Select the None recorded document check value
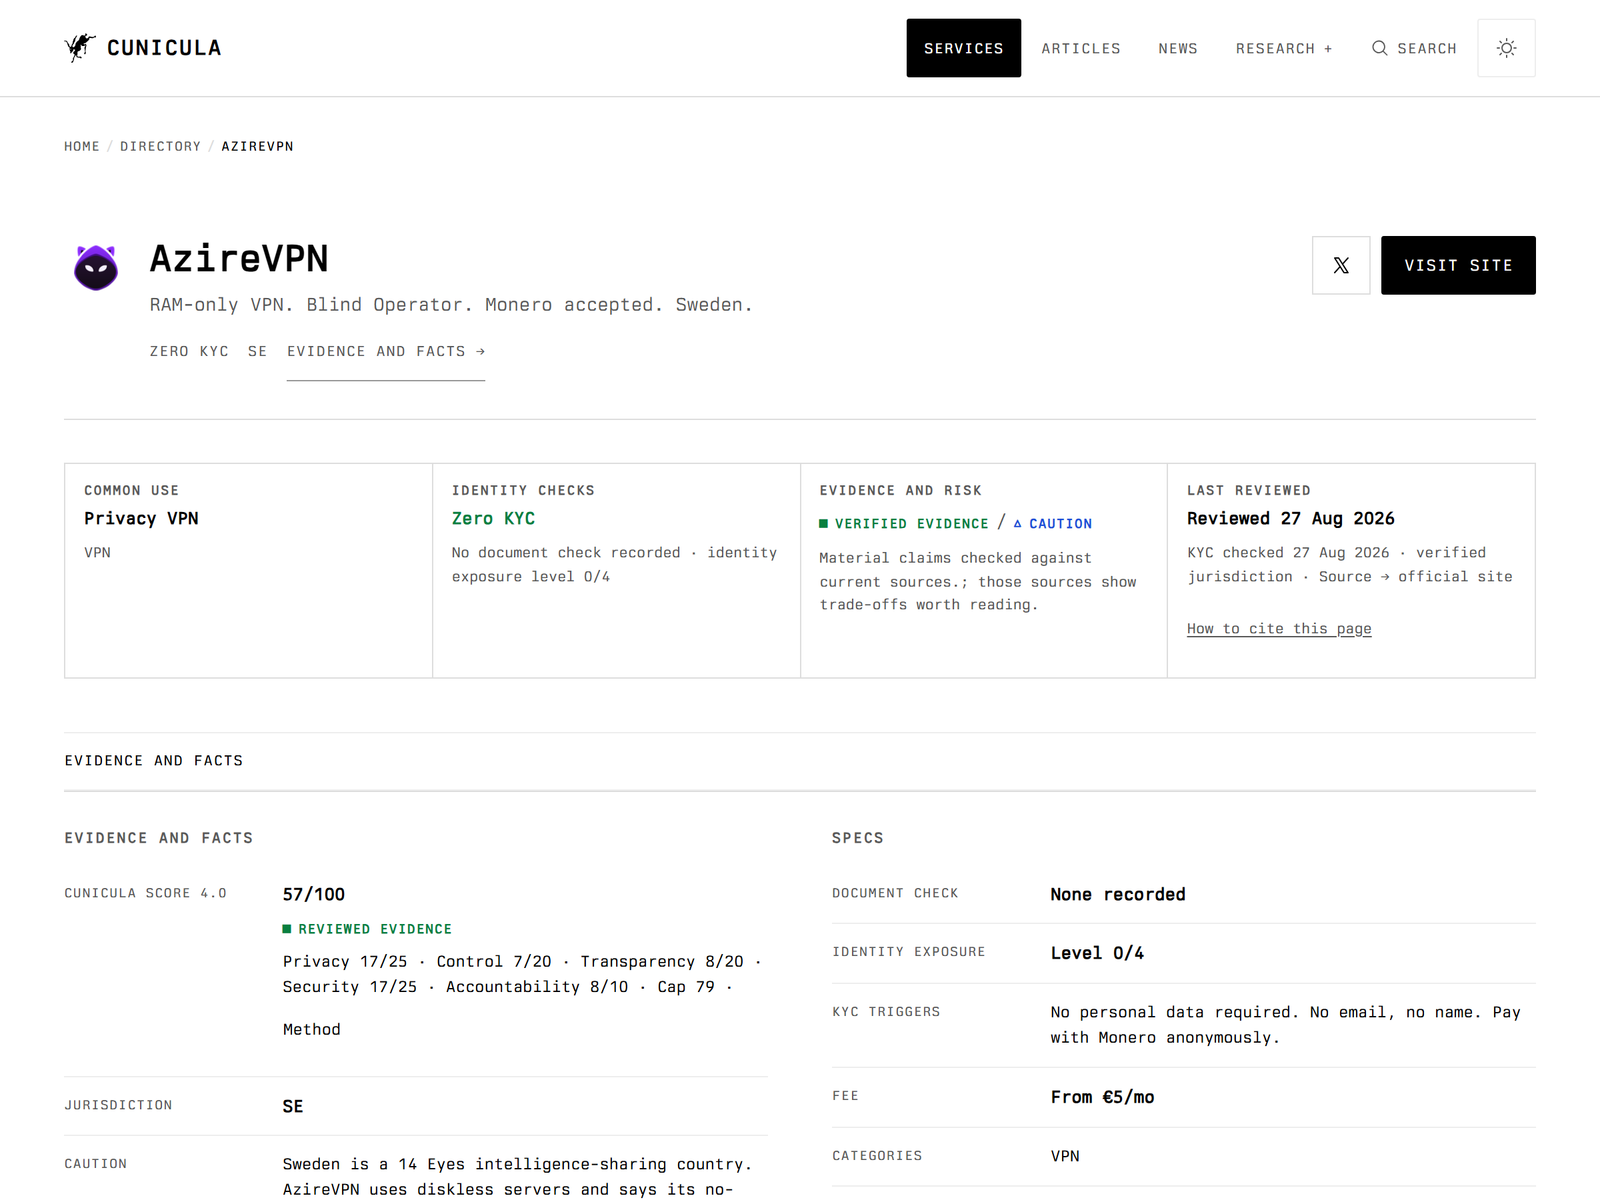Image resolution: width=1600 pixels, height=1200 pixels. [x=1118, y=894]
